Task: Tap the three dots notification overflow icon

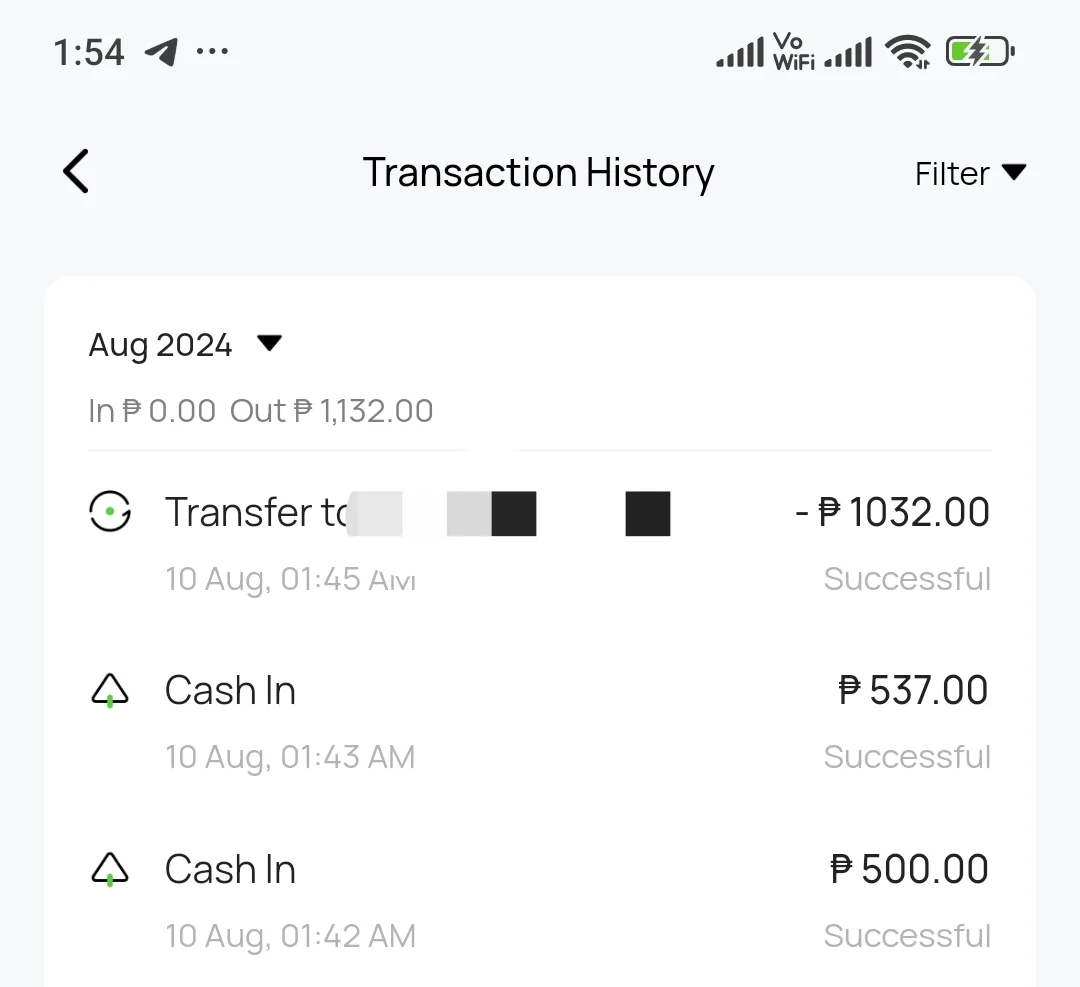Action: [212, 51]
